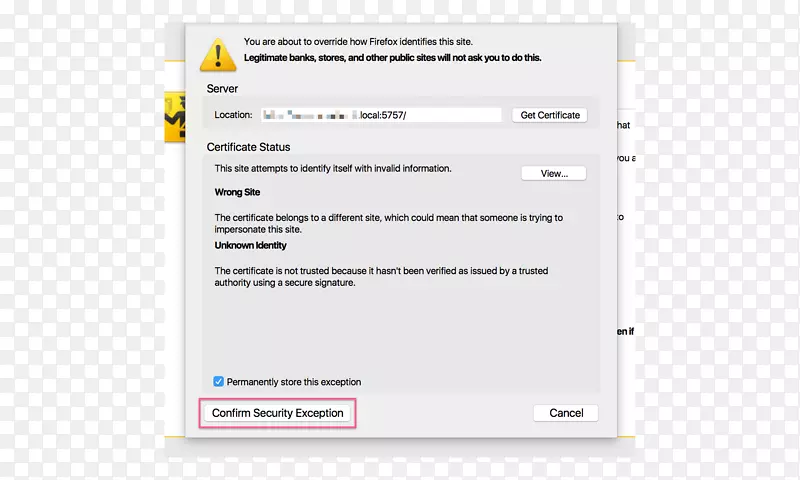The height and width of the screenshot is (480, 800).
Task: Select the bold Wrong Site heading
Action: pos(237,192)
